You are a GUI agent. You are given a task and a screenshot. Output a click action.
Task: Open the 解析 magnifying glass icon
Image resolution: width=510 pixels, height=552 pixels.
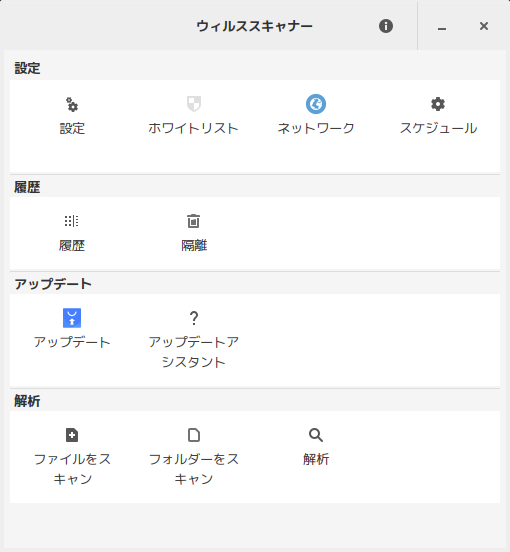click(x=316, y=435)
